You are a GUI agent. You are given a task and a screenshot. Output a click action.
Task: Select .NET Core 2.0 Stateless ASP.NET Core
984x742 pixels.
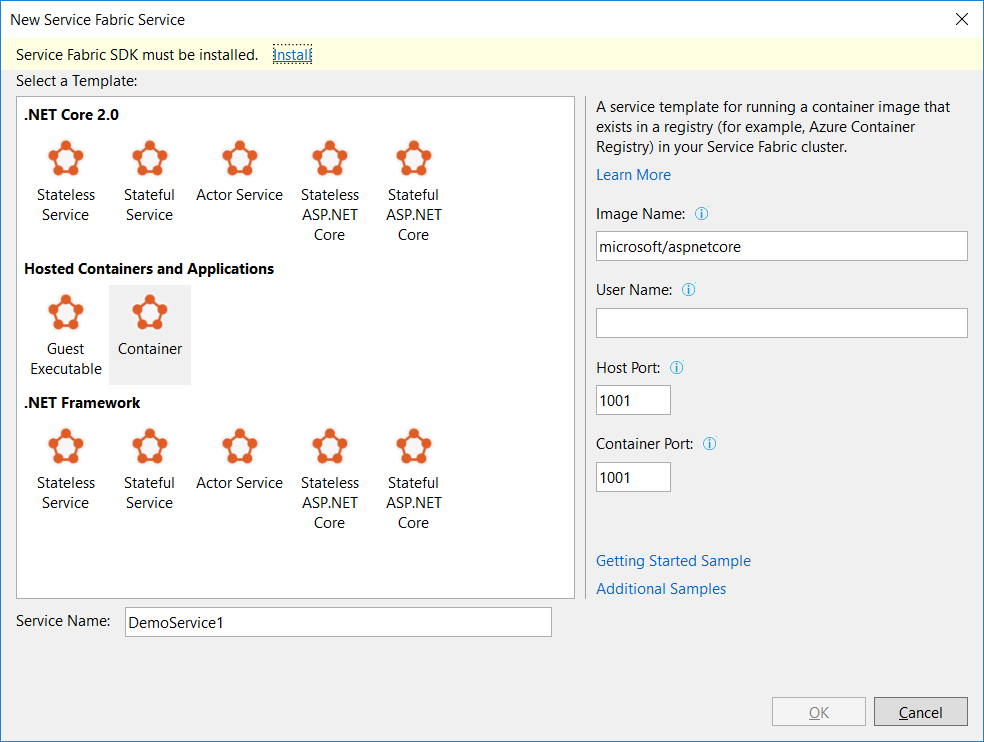329,190
